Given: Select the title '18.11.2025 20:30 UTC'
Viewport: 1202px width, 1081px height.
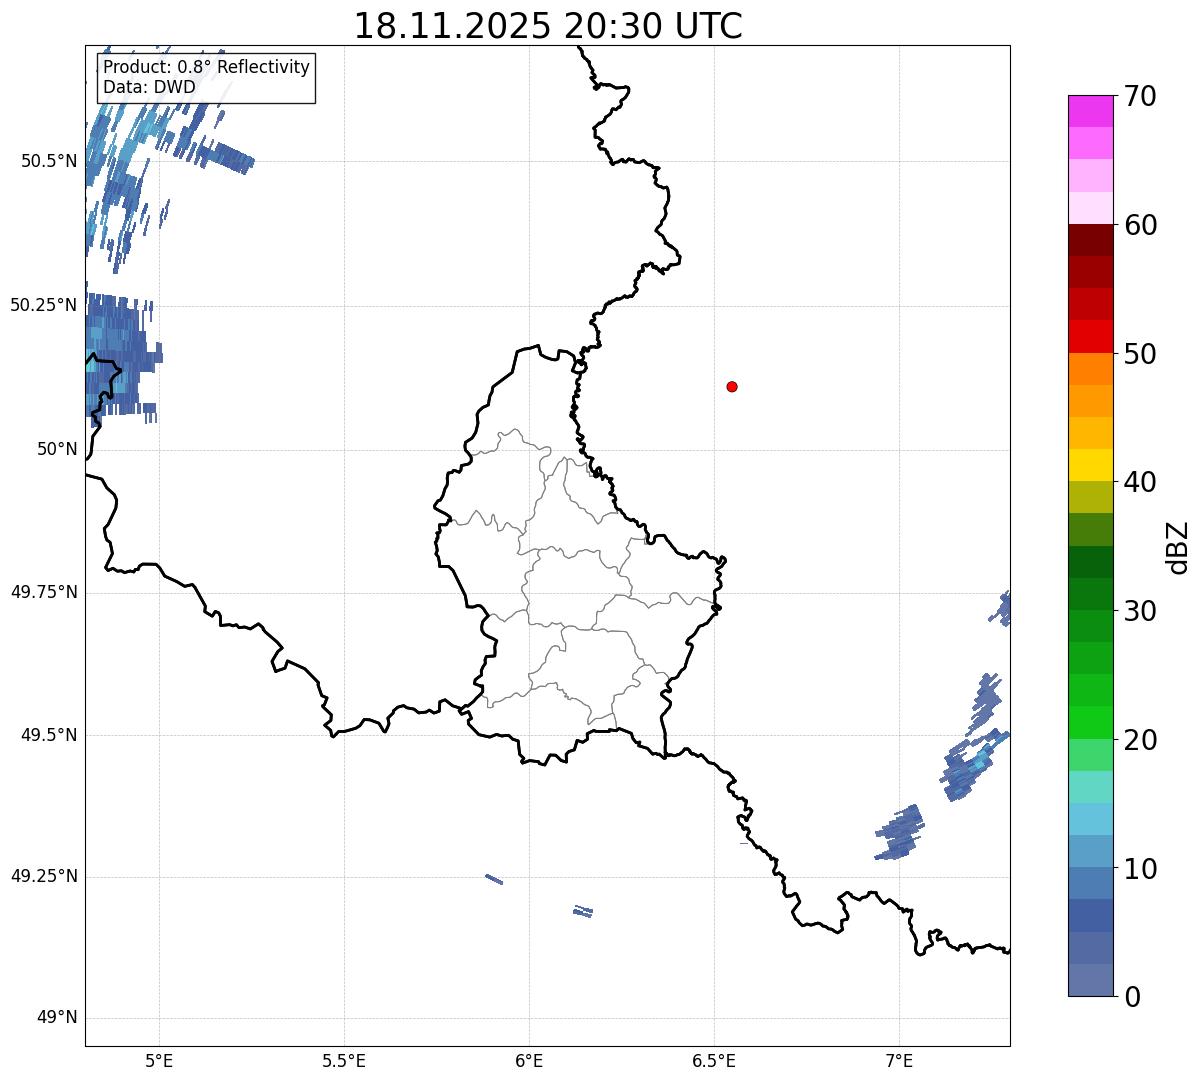Looking at the screenshot, I should [x=548, y=26].
